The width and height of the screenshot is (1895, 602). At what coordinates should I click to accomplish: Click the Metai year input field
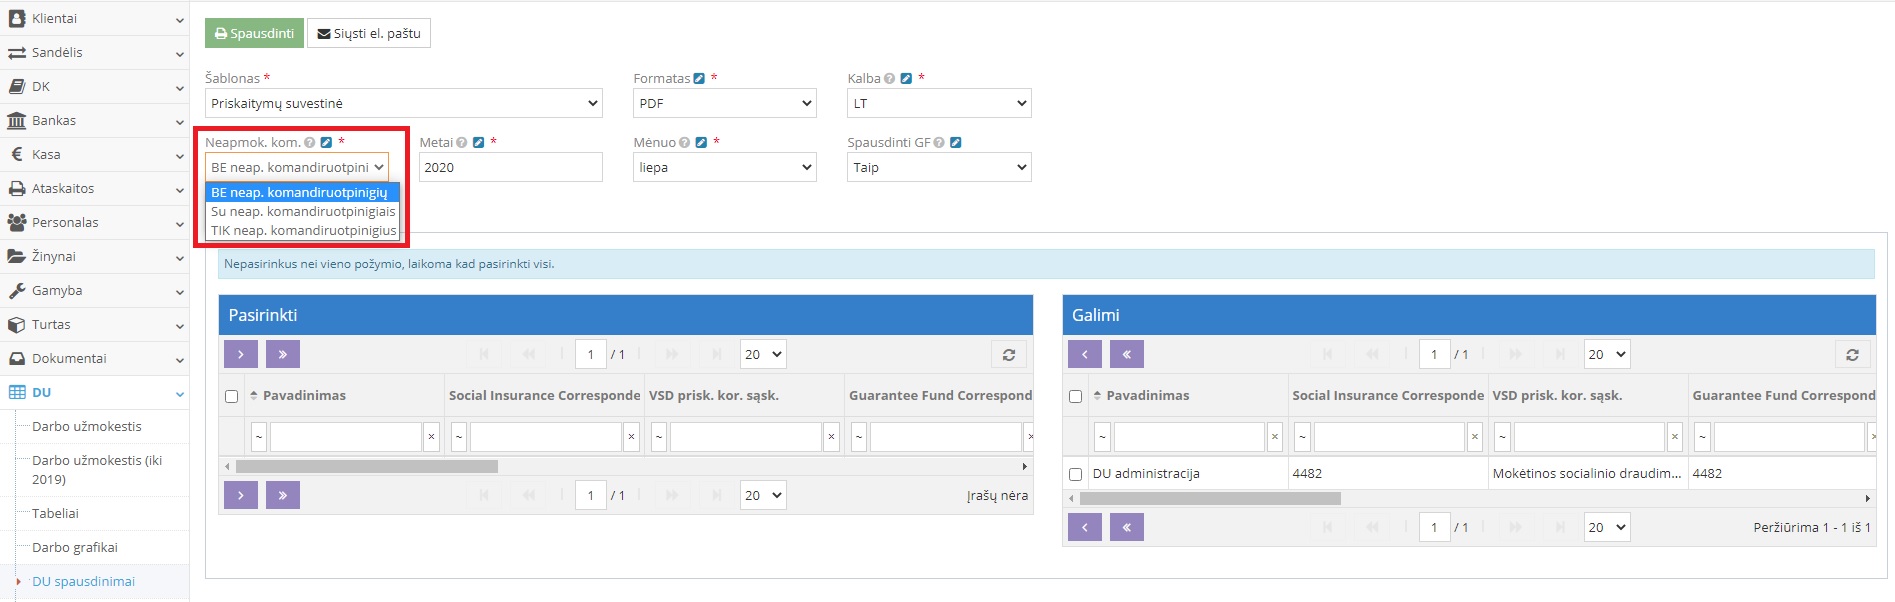pyautogui.click(x=510, y=168)
